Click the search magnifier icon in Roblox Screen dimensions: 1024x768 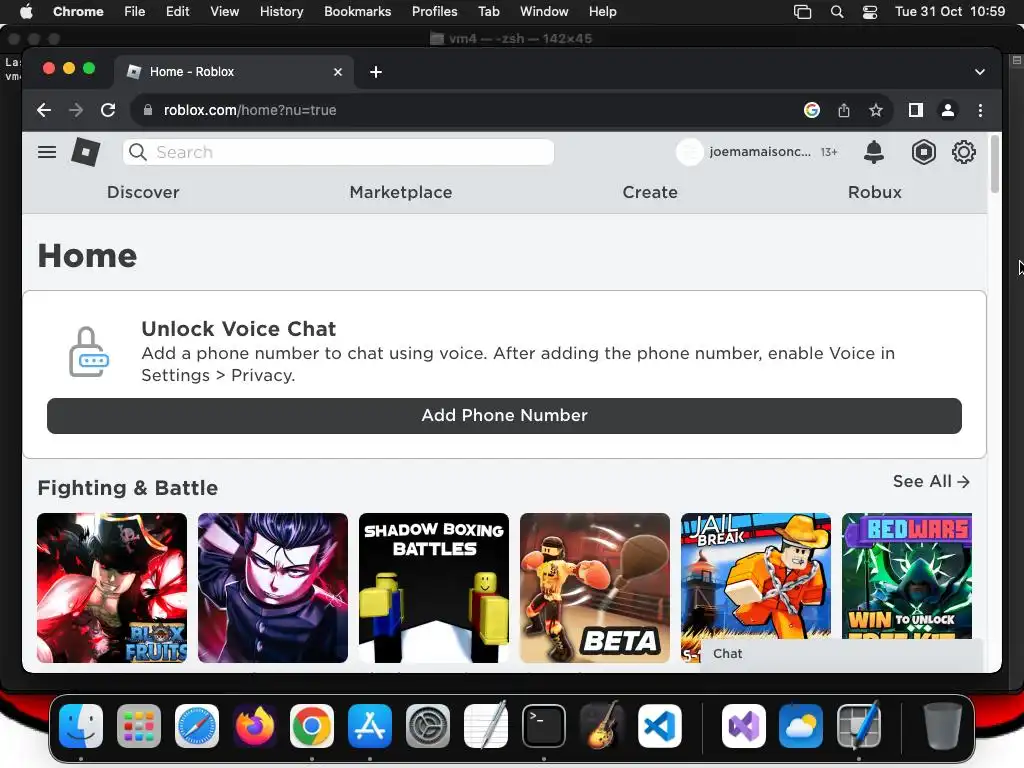click(x=138, y=152)
